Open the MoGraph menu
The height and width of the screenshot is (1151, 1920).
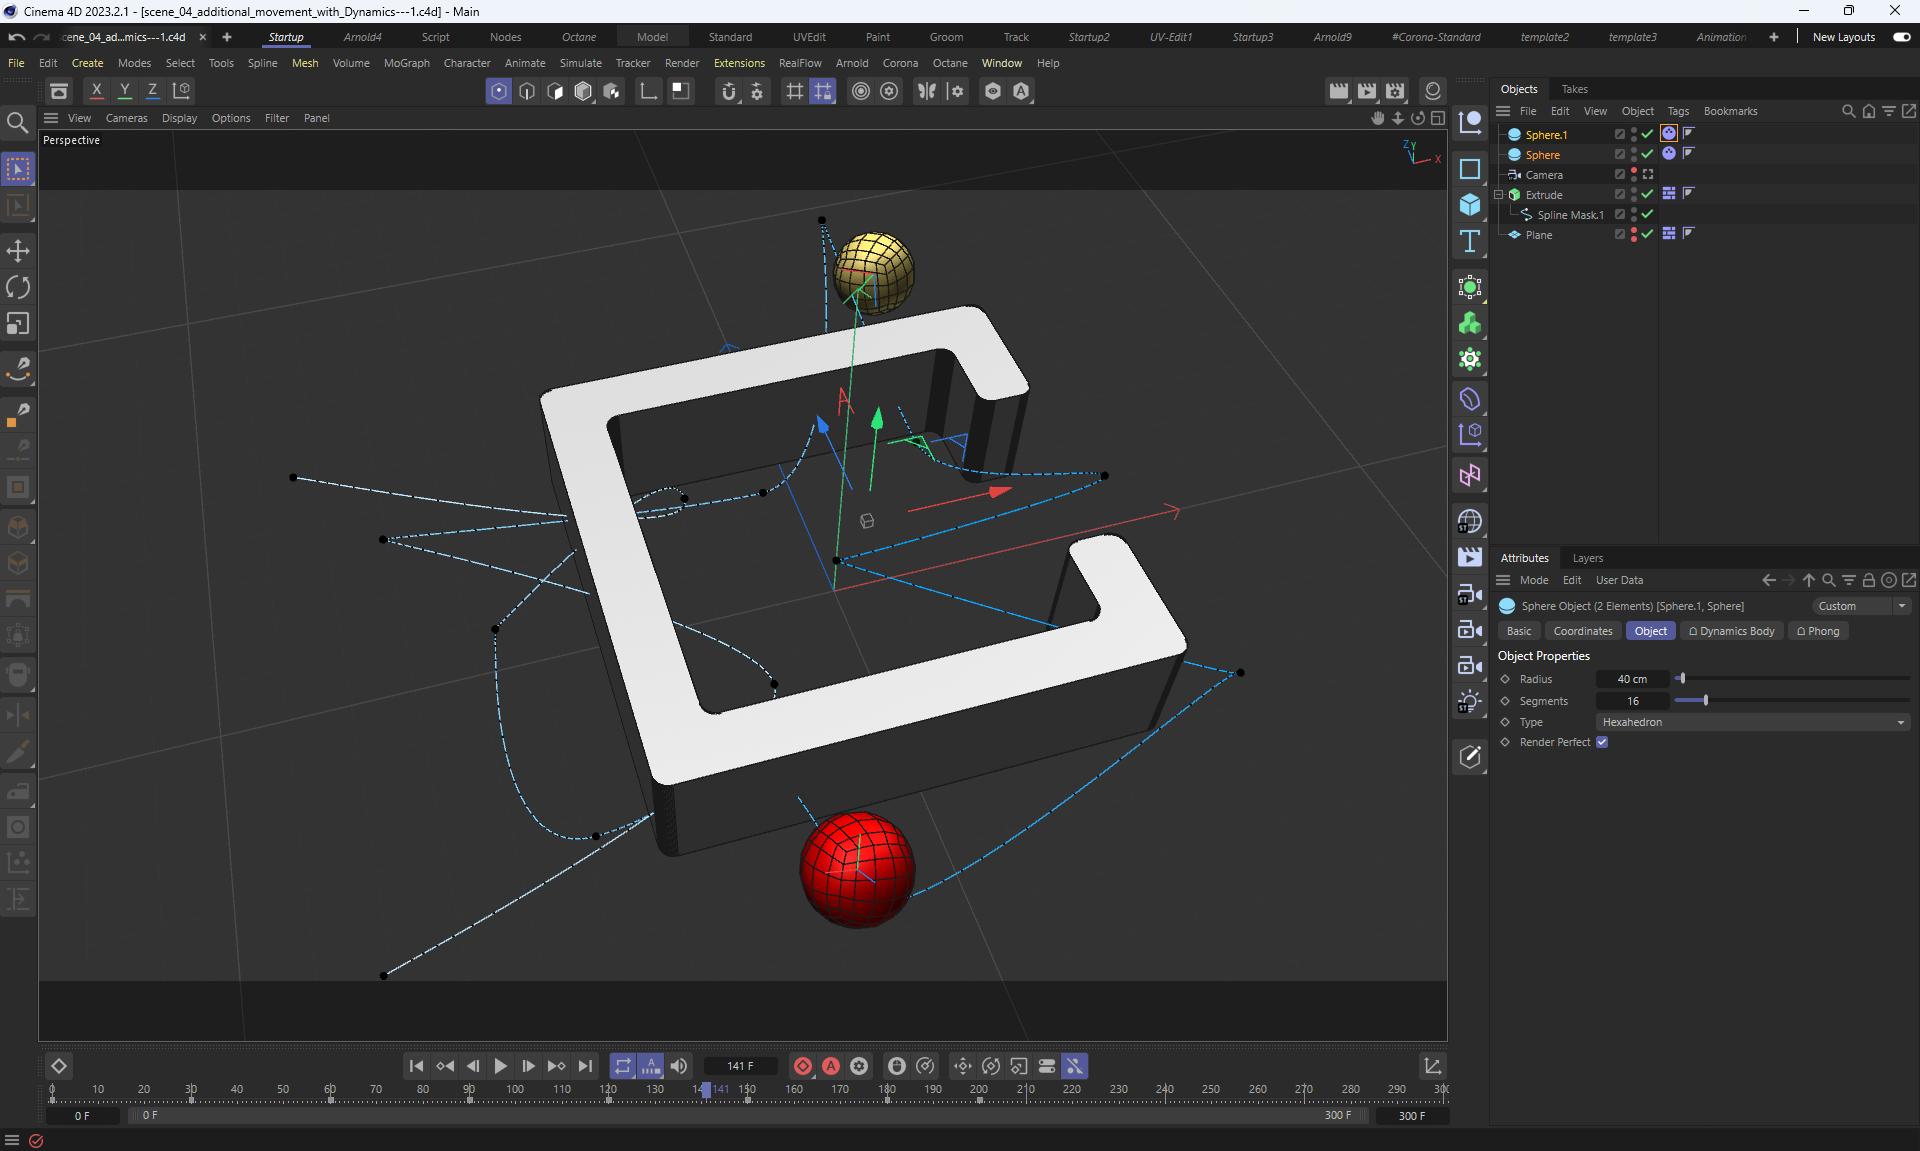(x=406, y=63)
